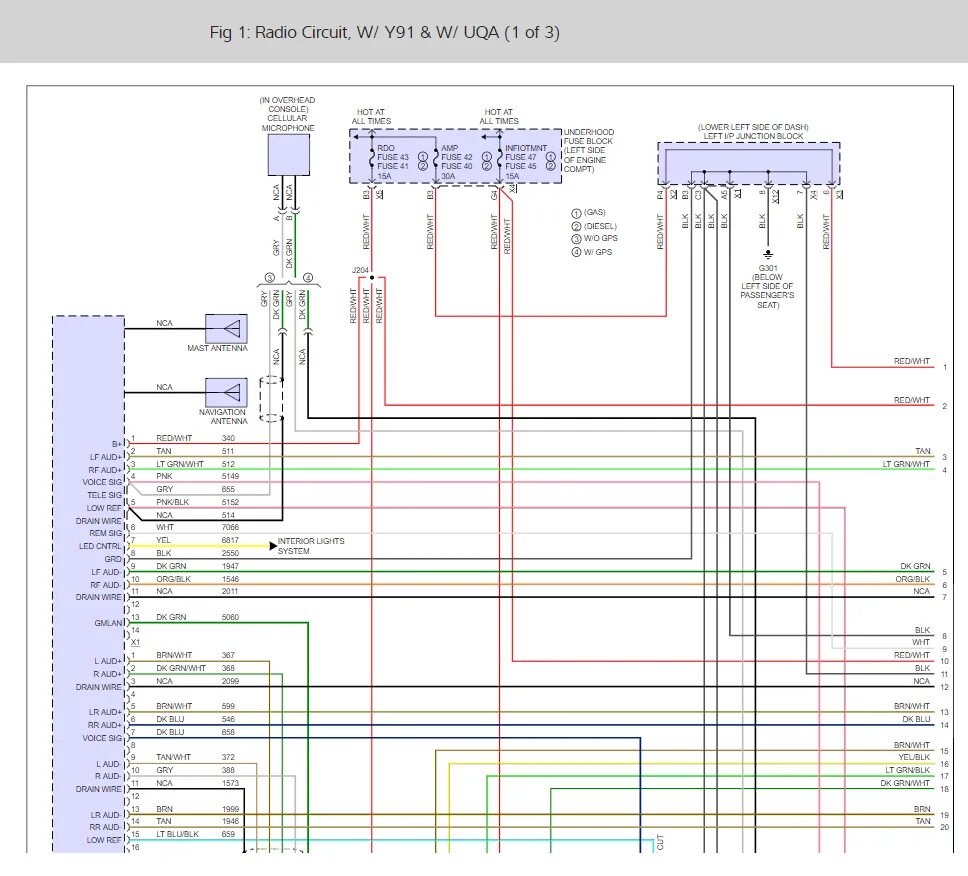Viewport: 968px width, 876px height.
Task: Click circuit number 5060 on GMLAN wire
Action: pyautogui.click(x=230, y=617)
